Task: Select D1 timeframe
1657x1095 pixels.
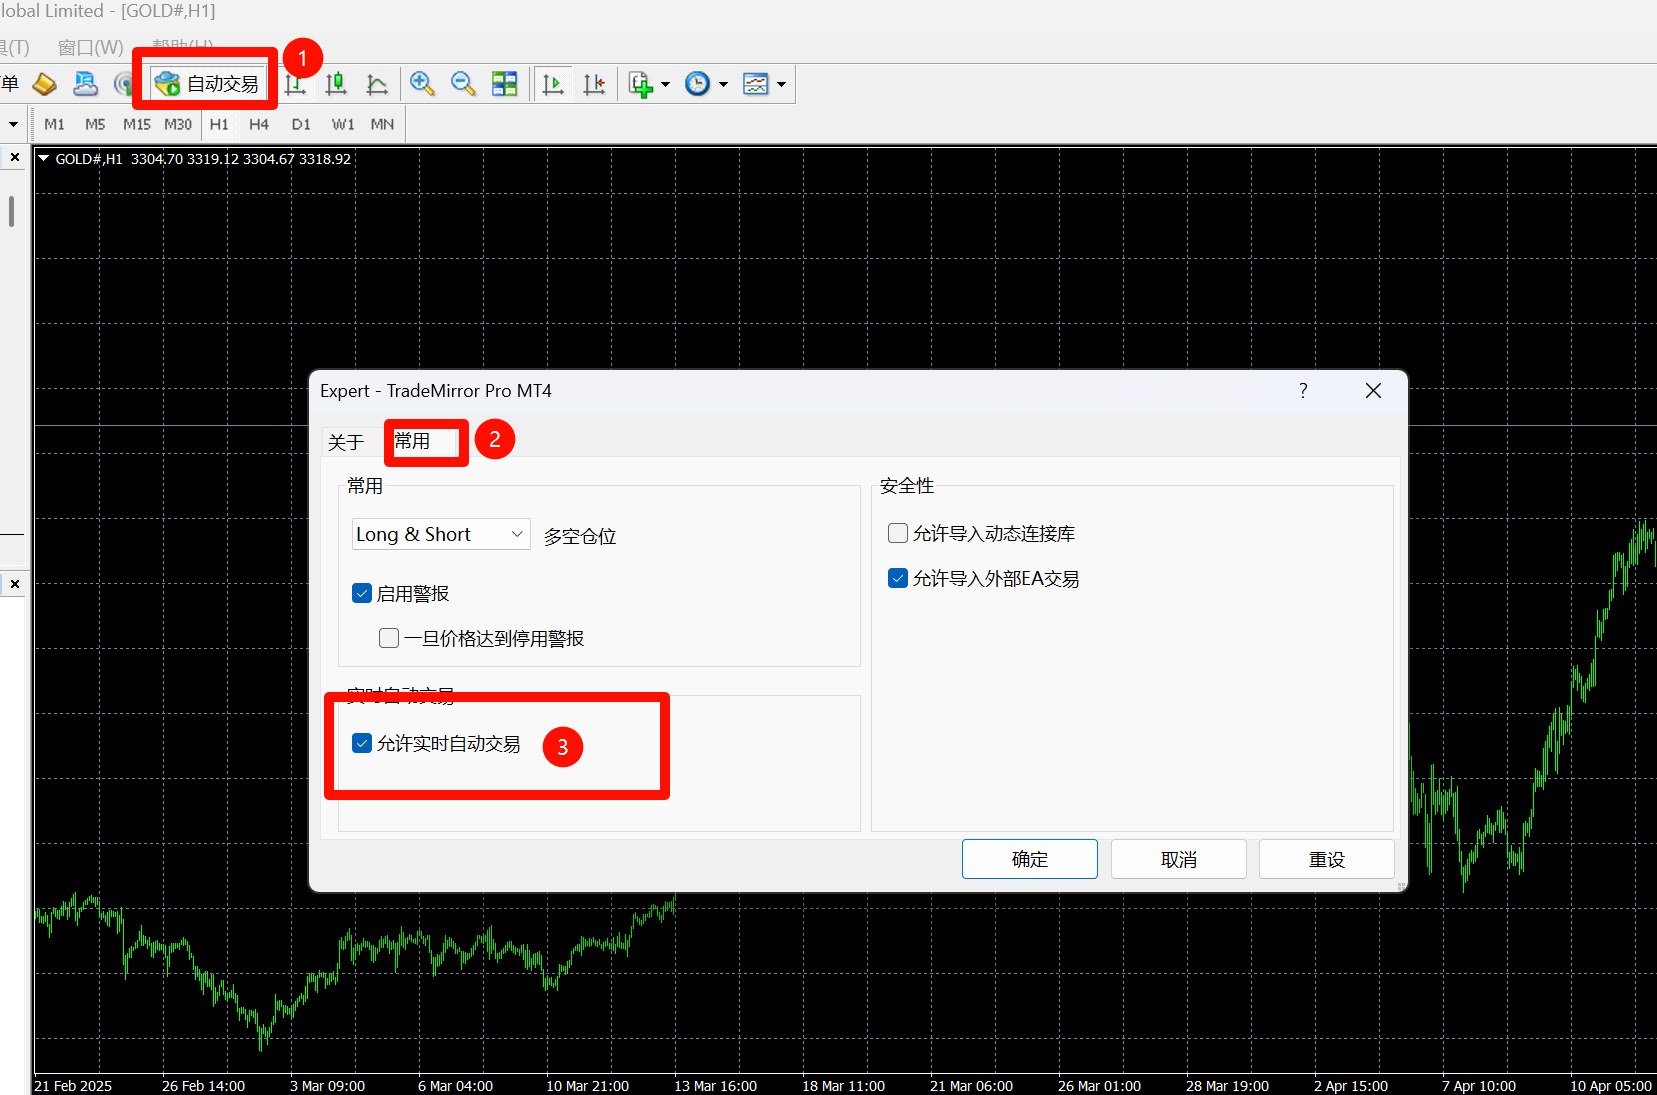Action: (x=301, y=124)
